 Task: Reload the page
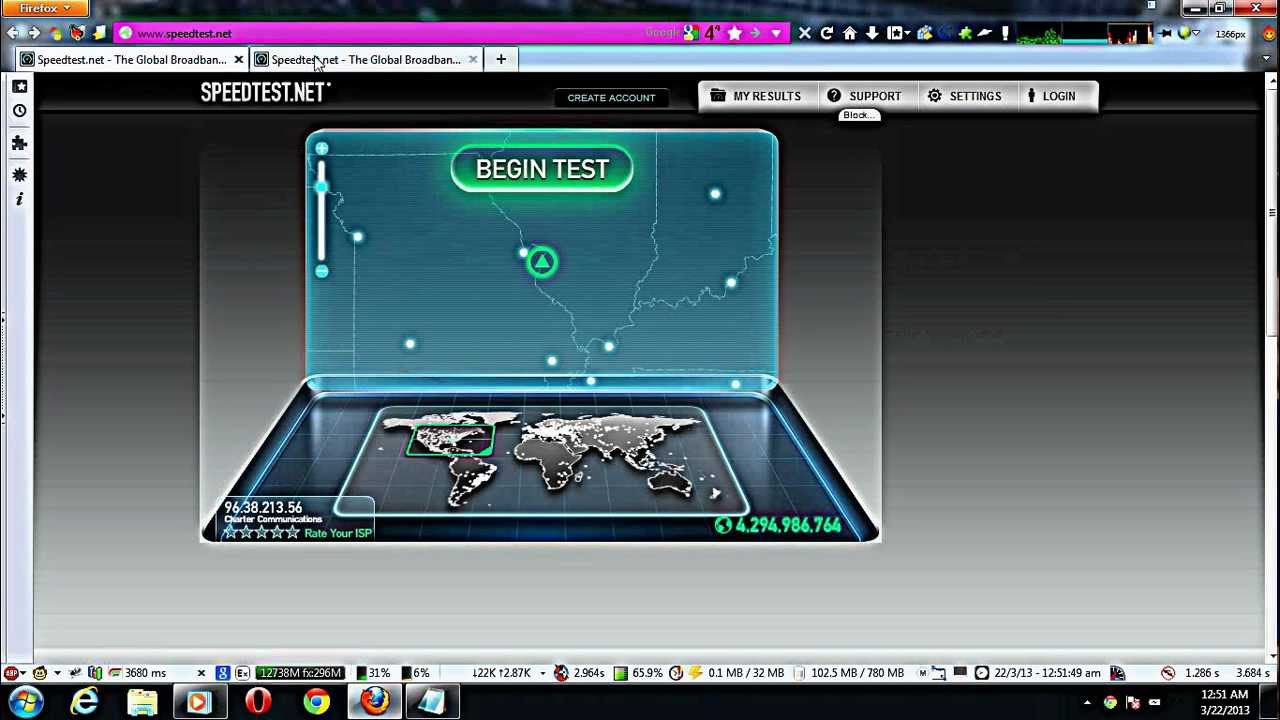point(827,33)
